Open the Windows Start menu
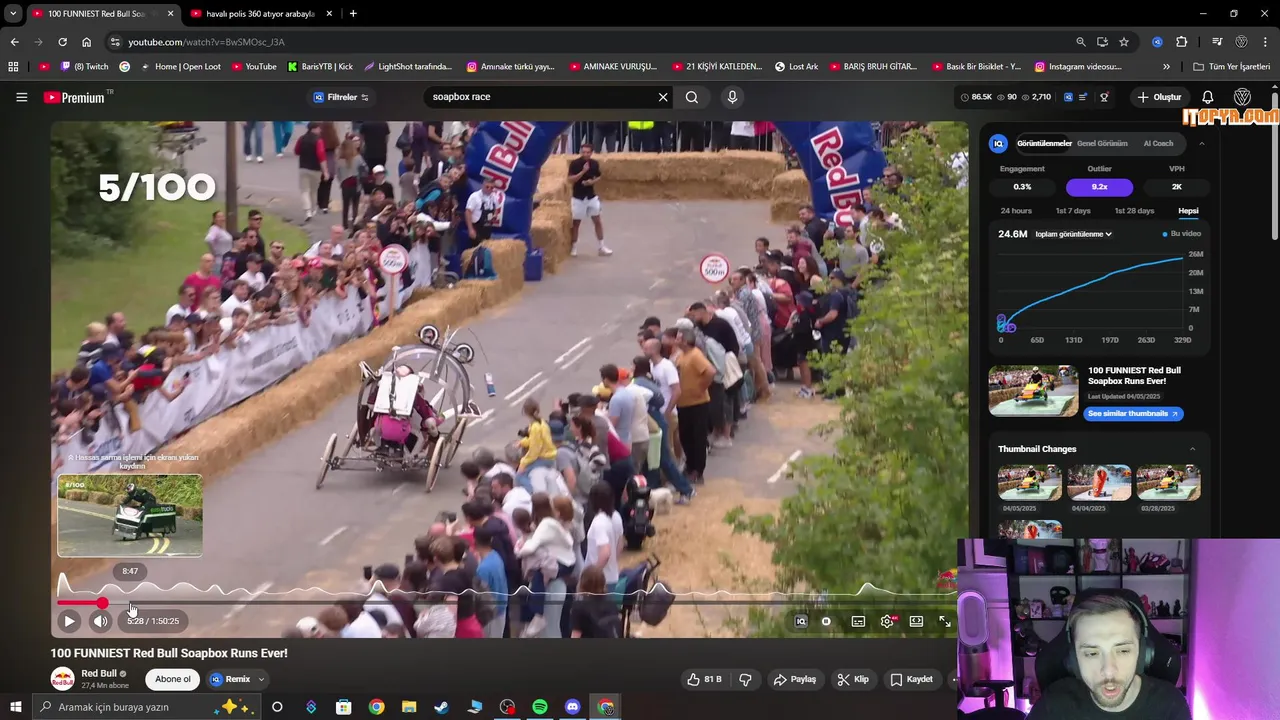This screenshot has width=1280, height=720. pyautogui.click(x=15, y=707)
